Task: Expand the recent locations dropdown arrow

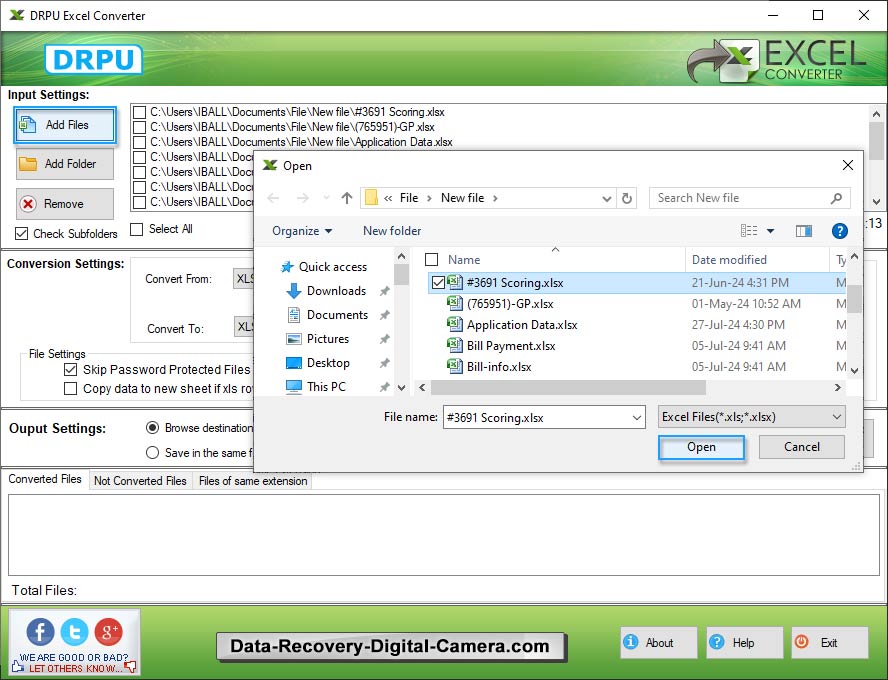Action: coord(326,198)
